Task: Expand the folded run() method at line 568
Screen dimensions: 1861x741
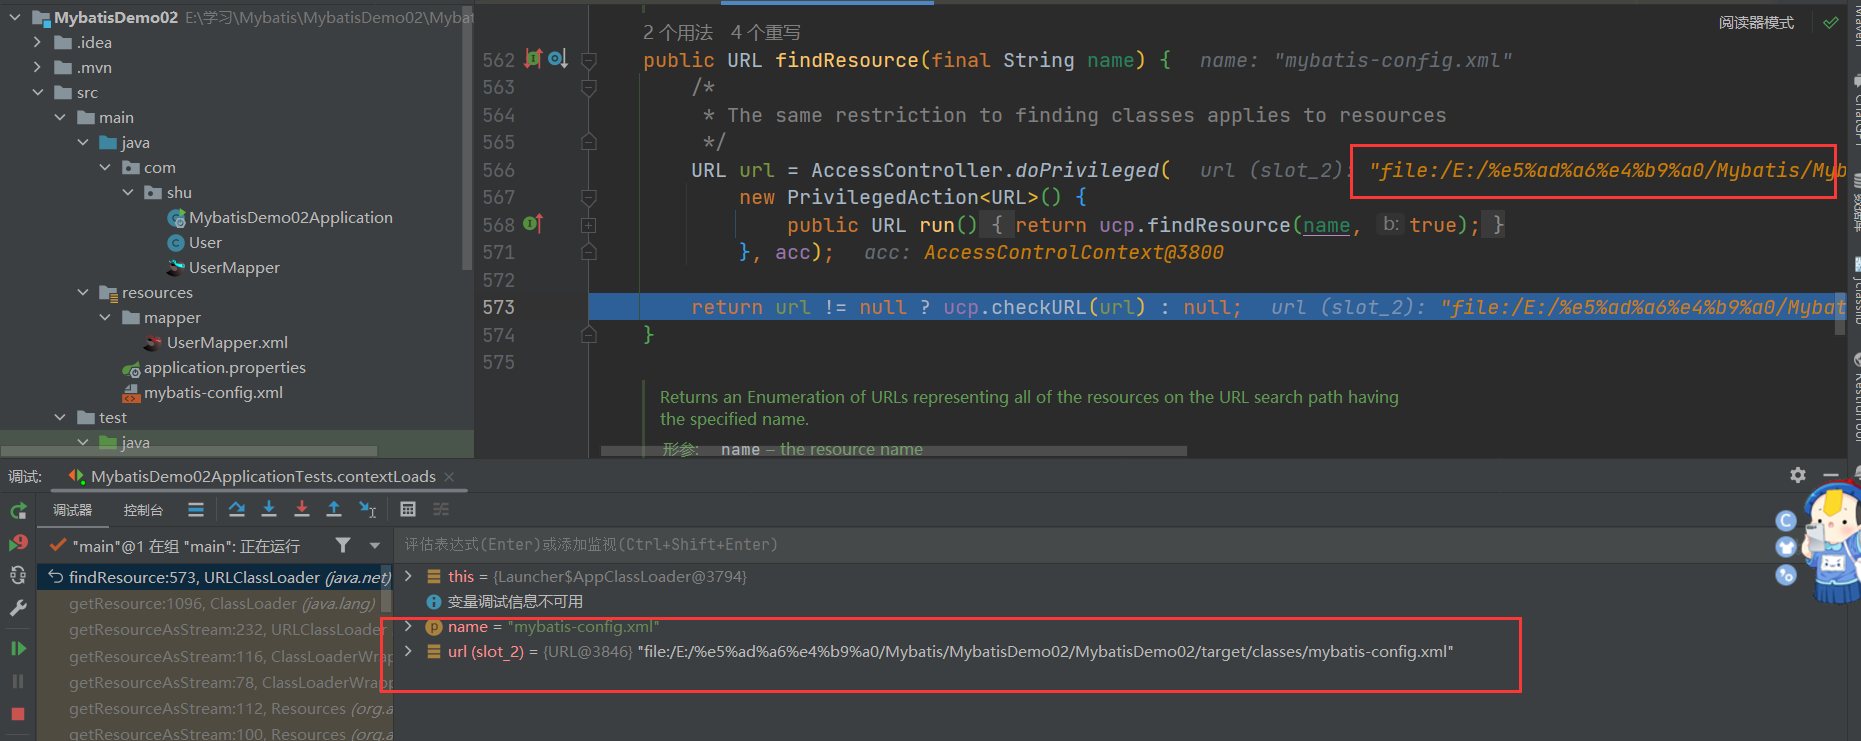Action: click(x=589, y=225)
